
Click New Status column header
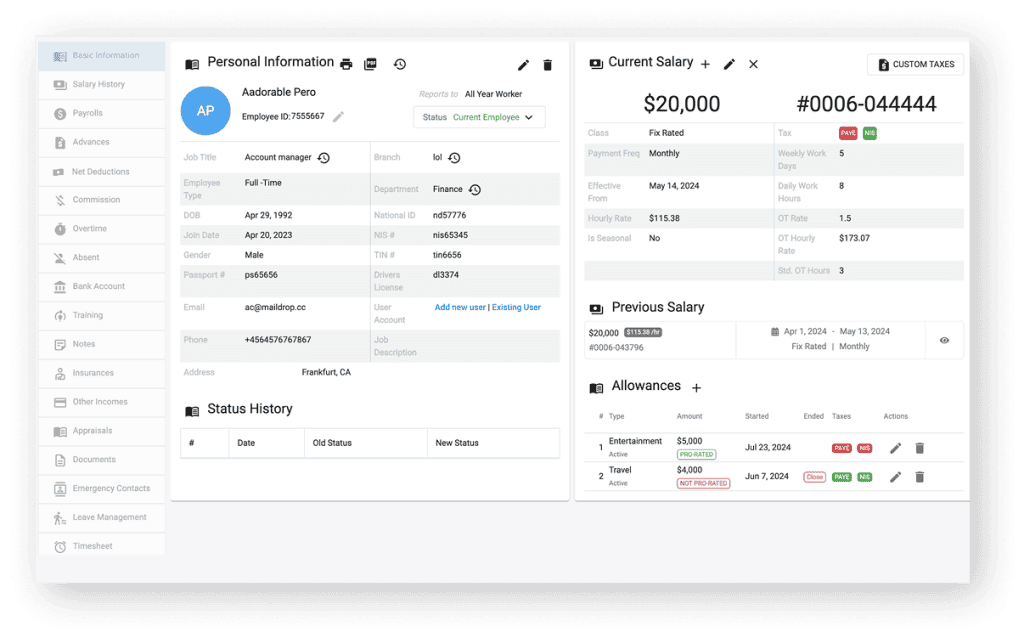point(457,443)
